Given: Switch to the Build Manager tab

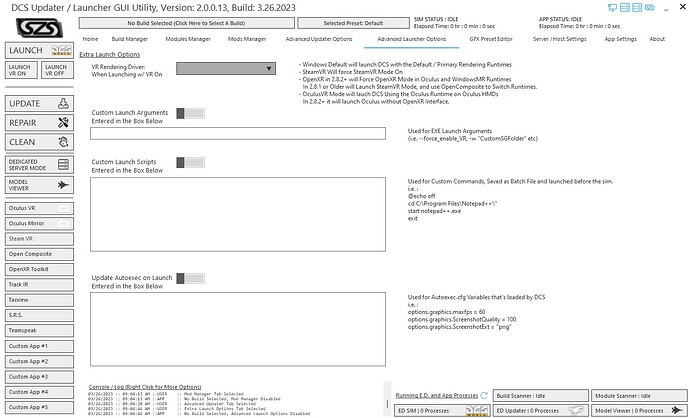Looking at the screenshot, I should [x=130, y=39].
